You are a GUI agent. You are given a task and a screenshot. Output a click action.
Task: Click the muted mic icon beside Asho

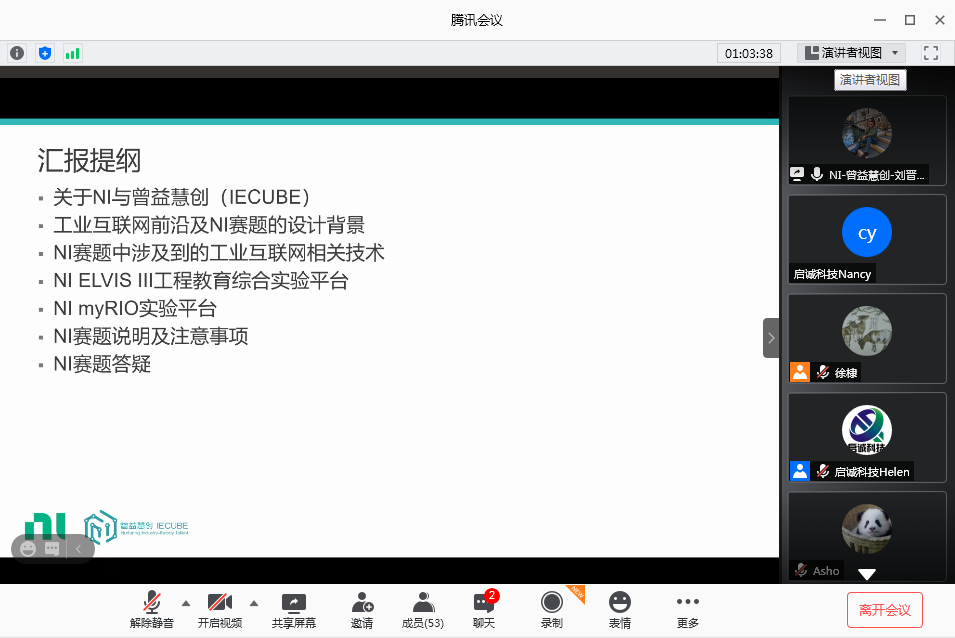point(801,570)
